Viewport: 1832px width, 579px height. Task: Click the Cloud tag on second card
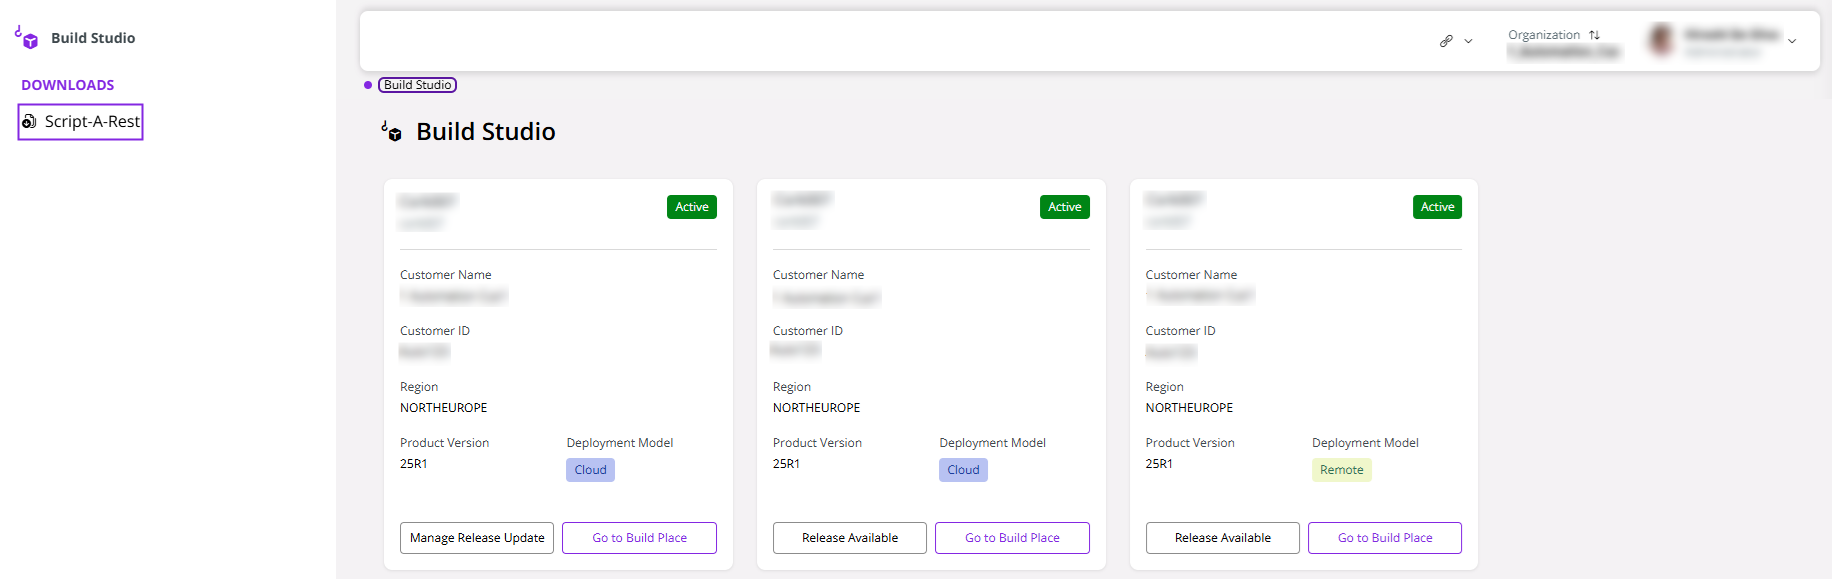(x=963, y=470)
